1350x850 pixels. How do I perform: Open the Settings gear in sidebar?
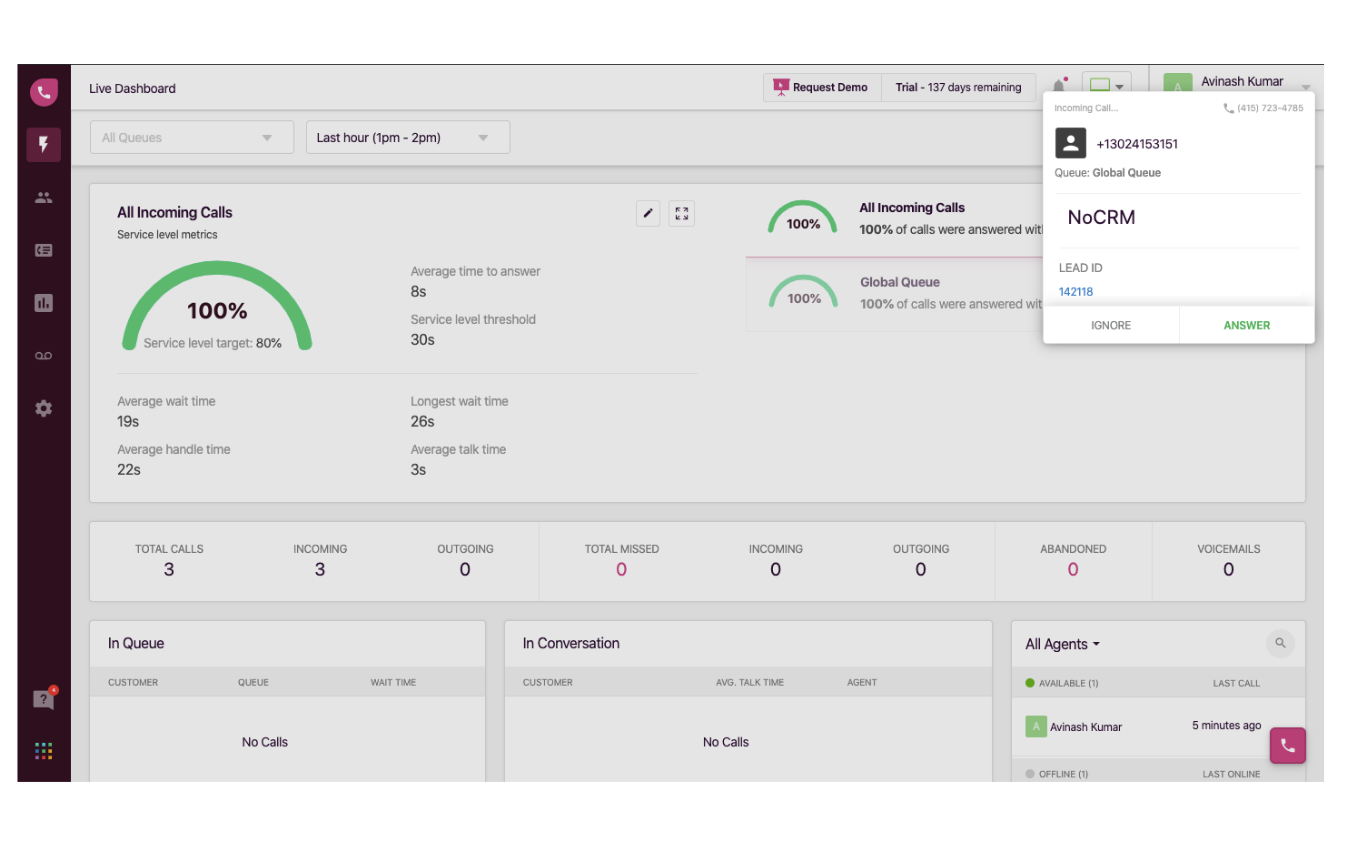[x=43, y=408]
